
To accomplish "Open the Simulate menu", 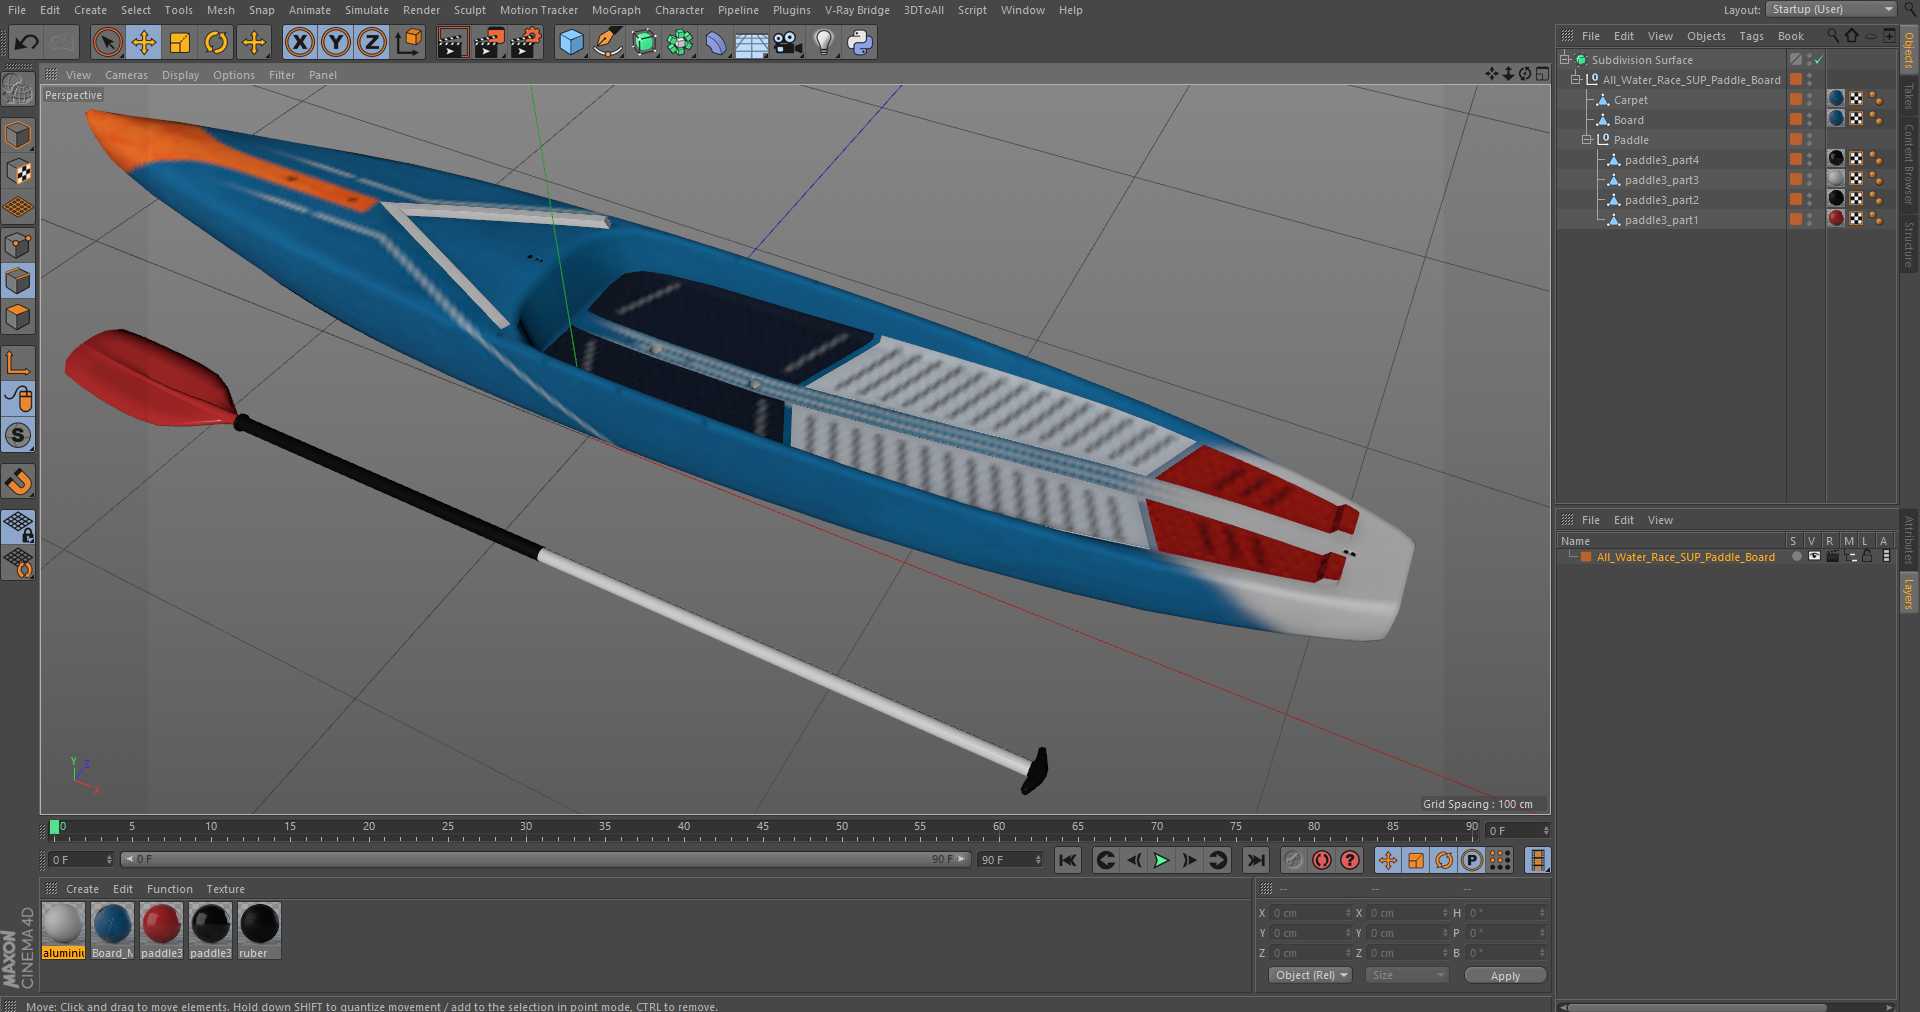I will click(x=367, y=10).
